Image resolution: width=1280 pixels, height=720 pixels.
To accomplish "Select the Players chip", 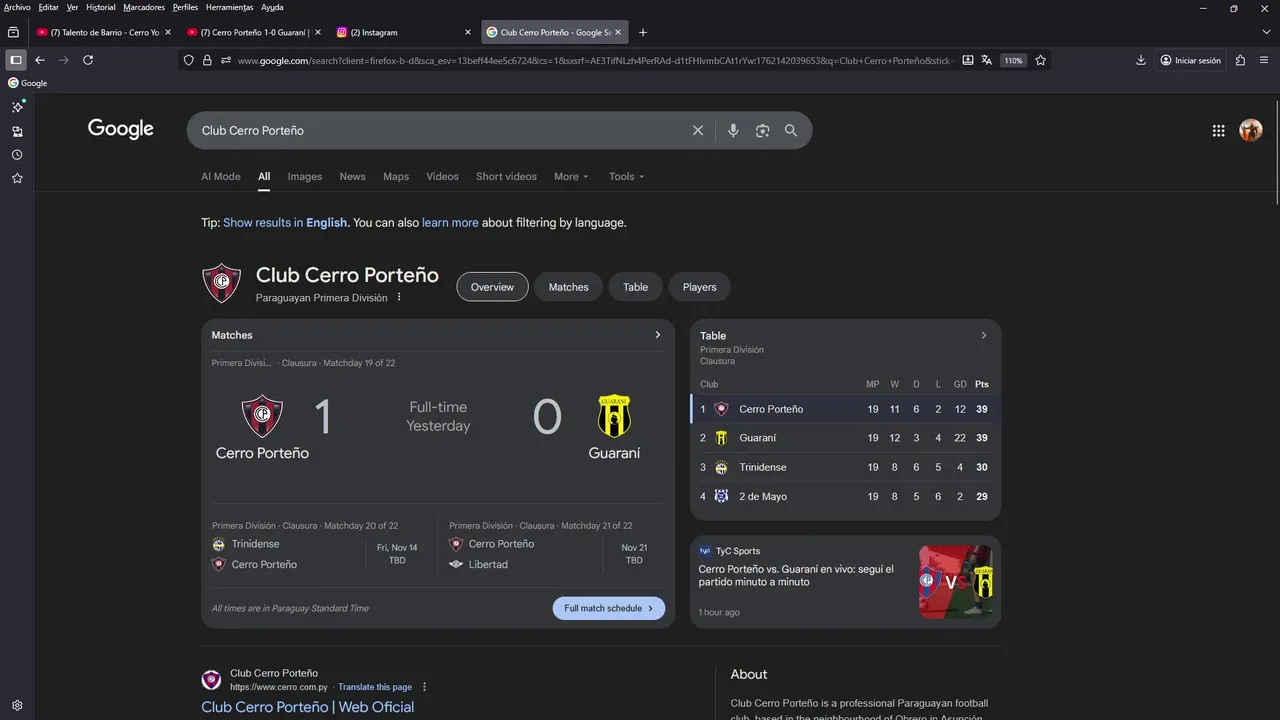I will tap(700, 287).
